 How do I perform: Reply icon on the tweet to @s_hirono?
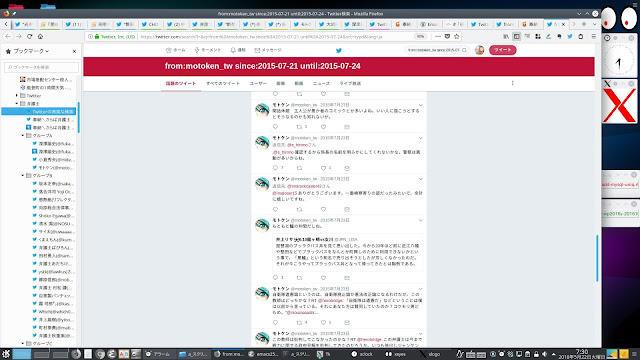point(276,168)
